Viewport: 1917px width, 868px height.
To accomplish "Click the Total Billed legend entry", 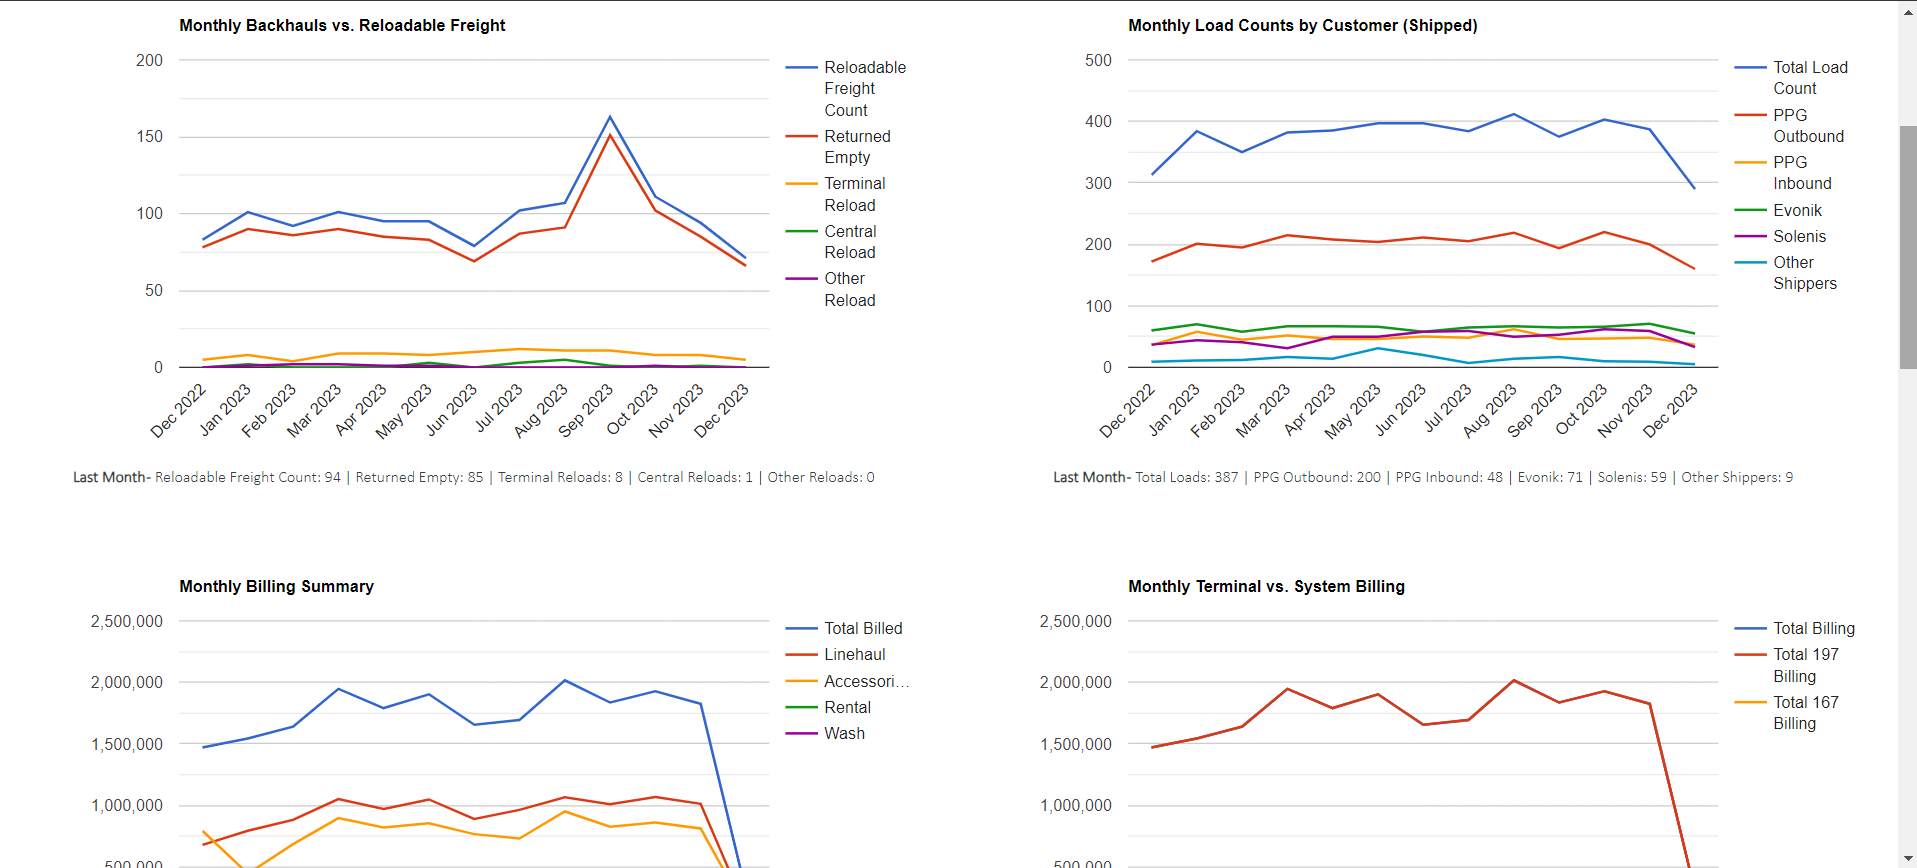I will click(x=845, y=628).
